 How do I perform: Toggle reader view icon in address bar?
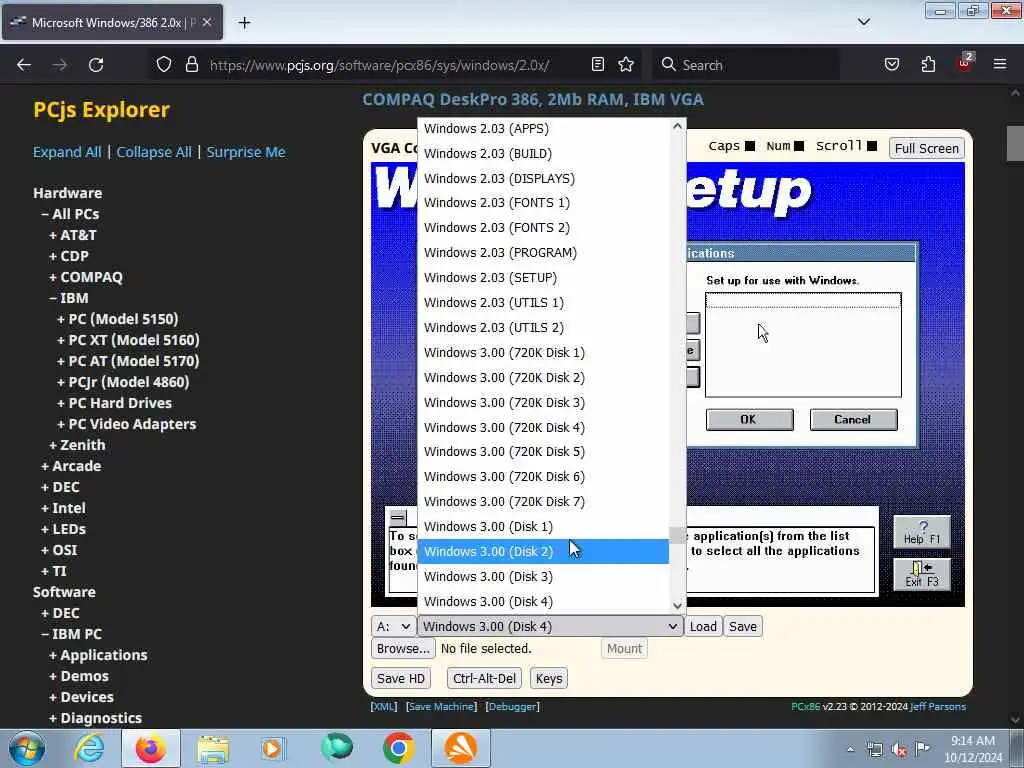pos(598,65)
